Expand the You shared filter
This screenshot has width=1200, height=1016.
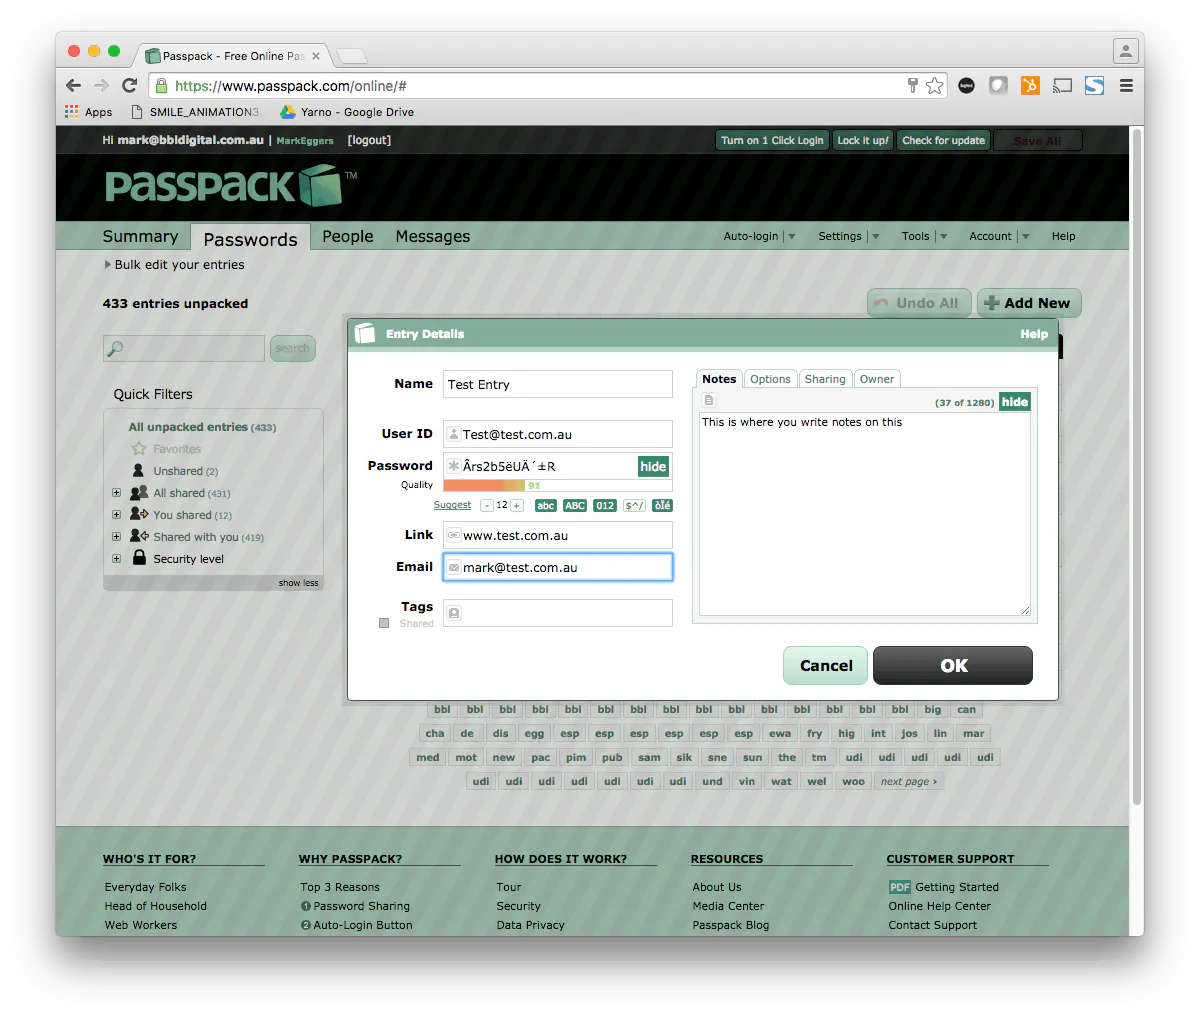[116, 515]
